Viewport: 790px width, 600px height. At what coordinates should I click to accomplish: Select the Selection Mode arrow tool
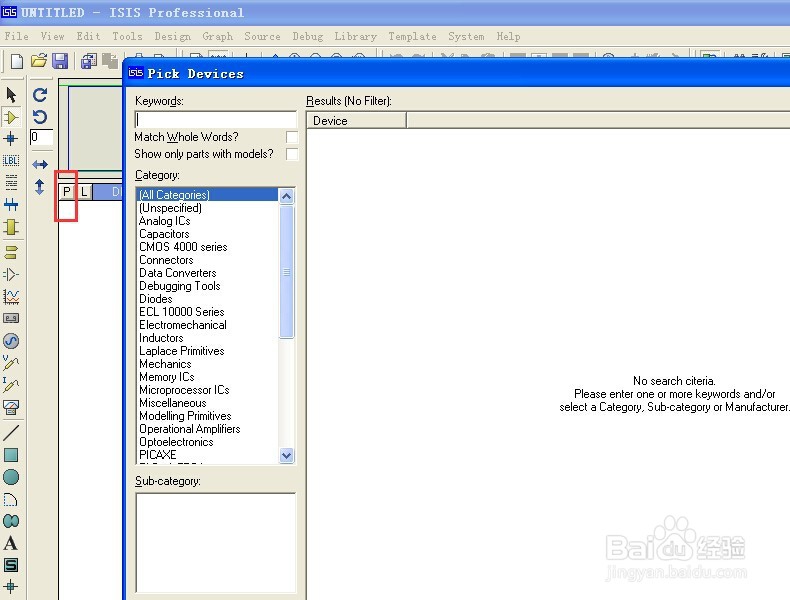(x=11, y=95)
